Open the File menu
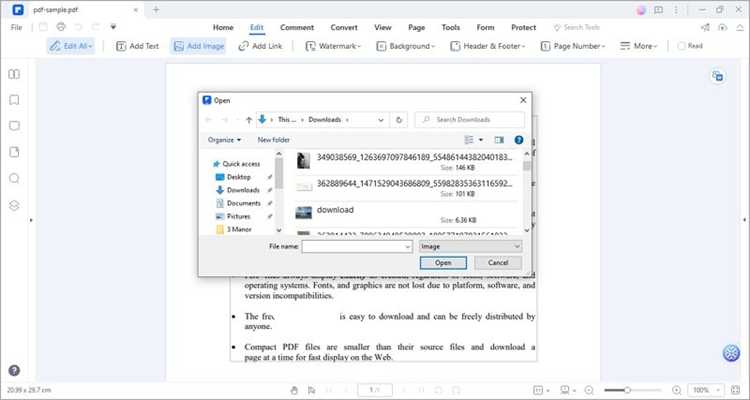 pos(16,27)
